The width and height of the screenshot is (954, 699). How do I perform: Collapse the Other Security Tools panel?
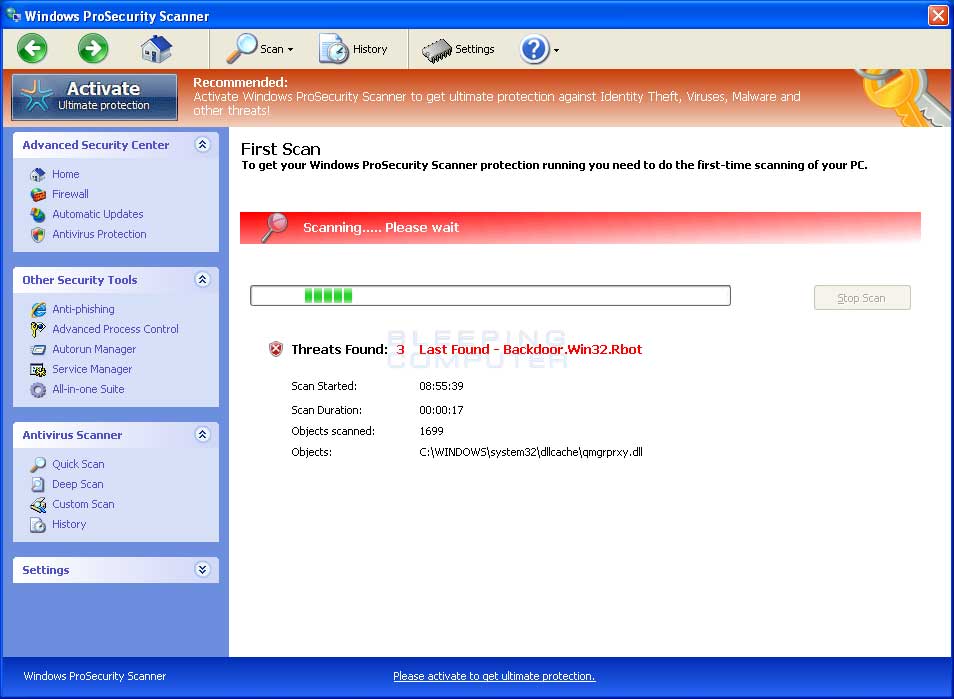[x=203, y=280]
